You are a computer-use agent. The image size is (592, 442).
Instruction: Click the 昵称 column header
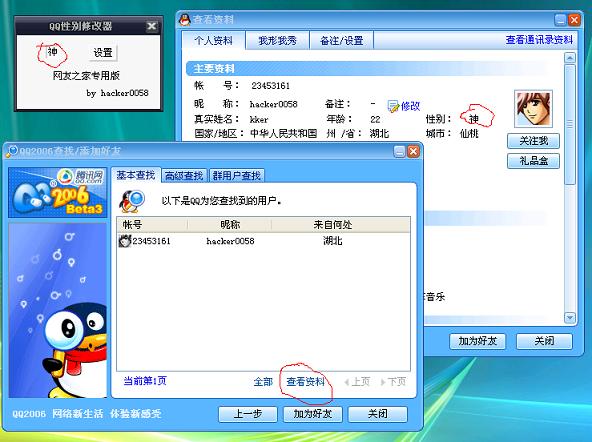[230, 225]
